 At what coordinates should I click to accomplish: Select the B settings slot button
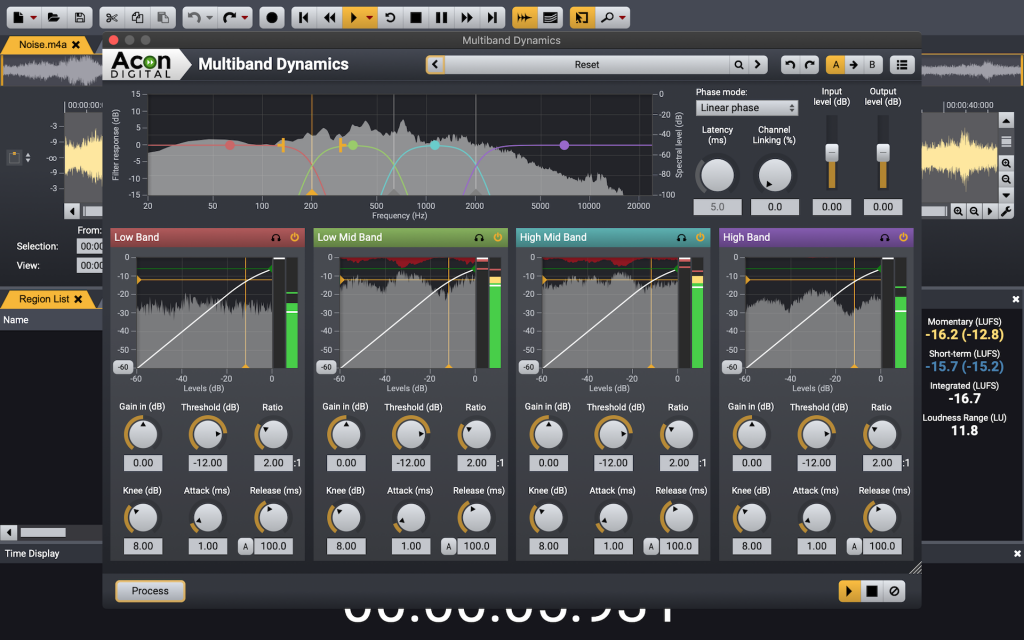872,65
